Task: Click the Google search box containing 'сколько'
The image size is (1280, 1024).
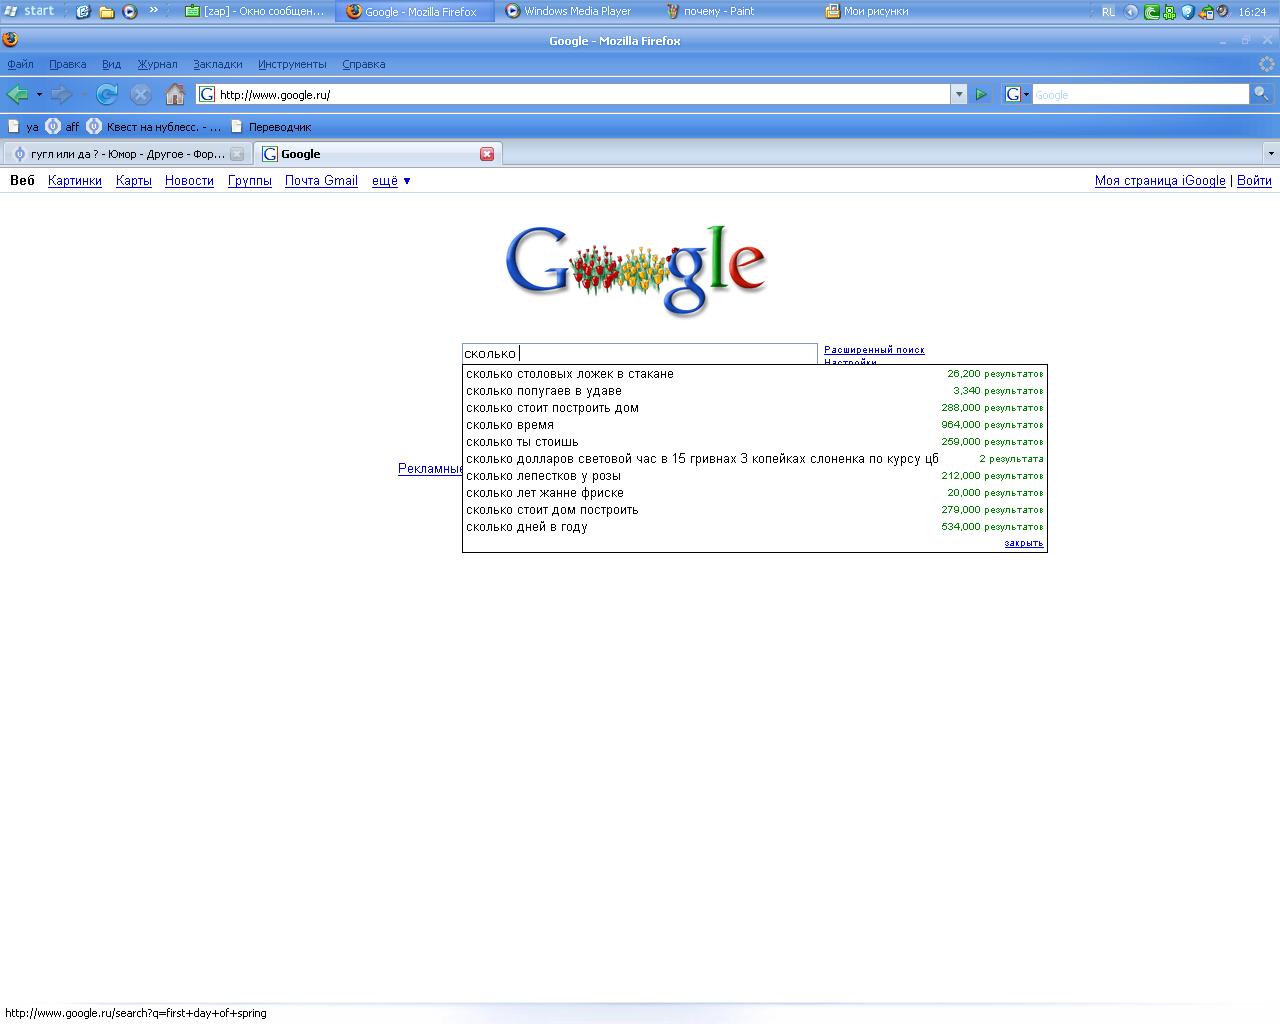Action: [x=640, y=353]
